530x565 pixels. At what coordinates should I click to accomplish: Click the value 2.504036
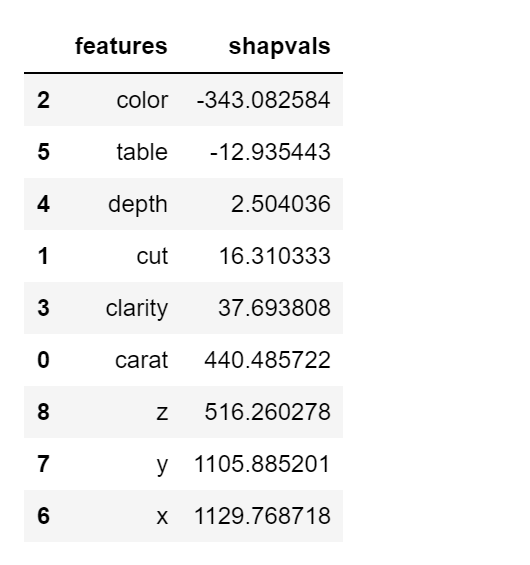click(x=281, y=204)
